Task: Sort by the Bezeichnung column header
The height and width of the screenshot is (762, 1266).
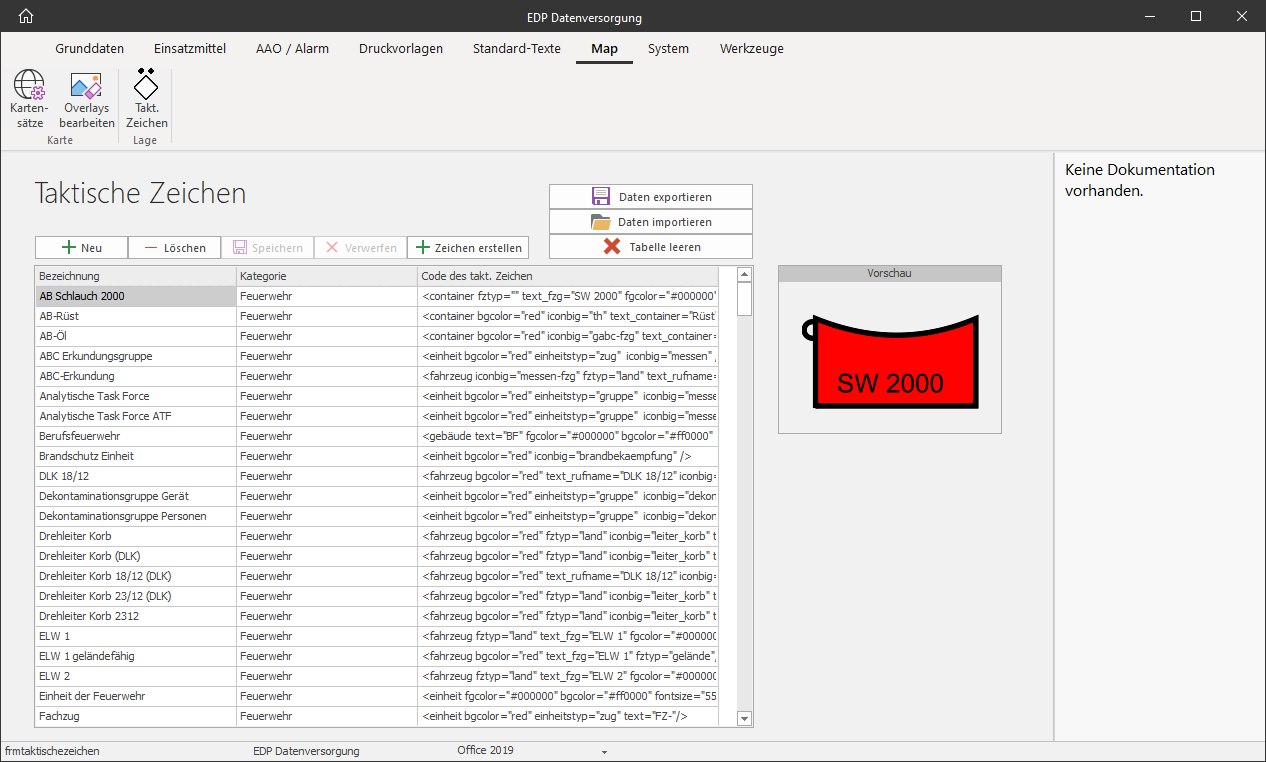Action: pyautogui.click(x=135, y=276)
